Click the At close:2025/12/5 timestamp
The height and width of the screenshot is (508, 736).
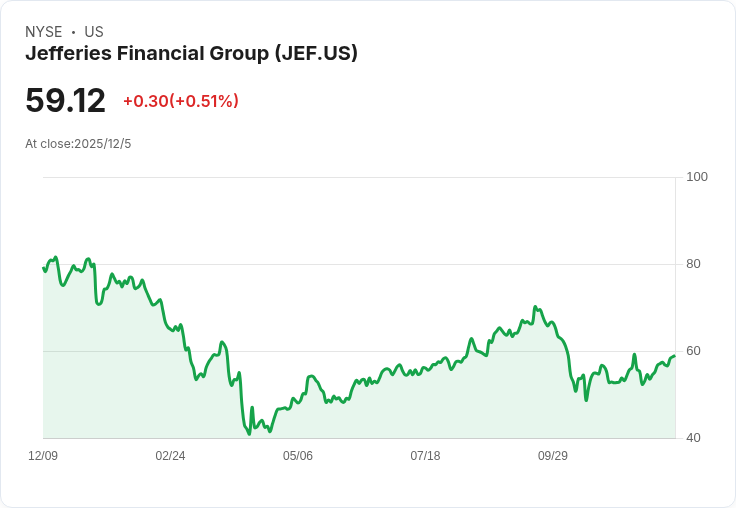click(78, 143)
